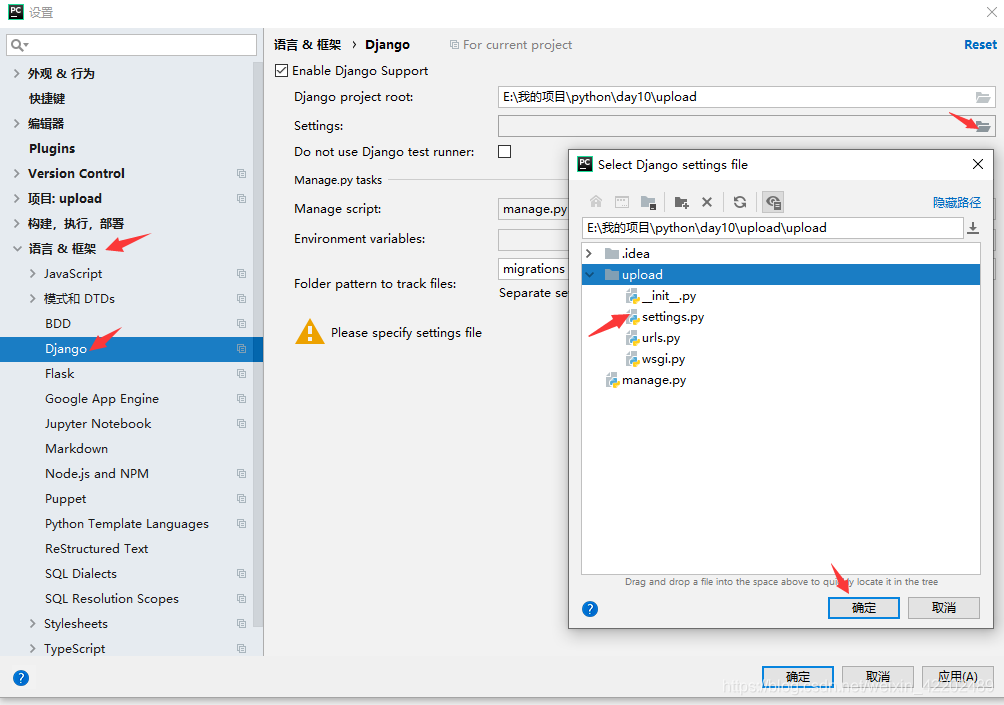1004x705 pixels.
Task: Collapse upload folder in file tree
Action: click(x=589, y=275)
